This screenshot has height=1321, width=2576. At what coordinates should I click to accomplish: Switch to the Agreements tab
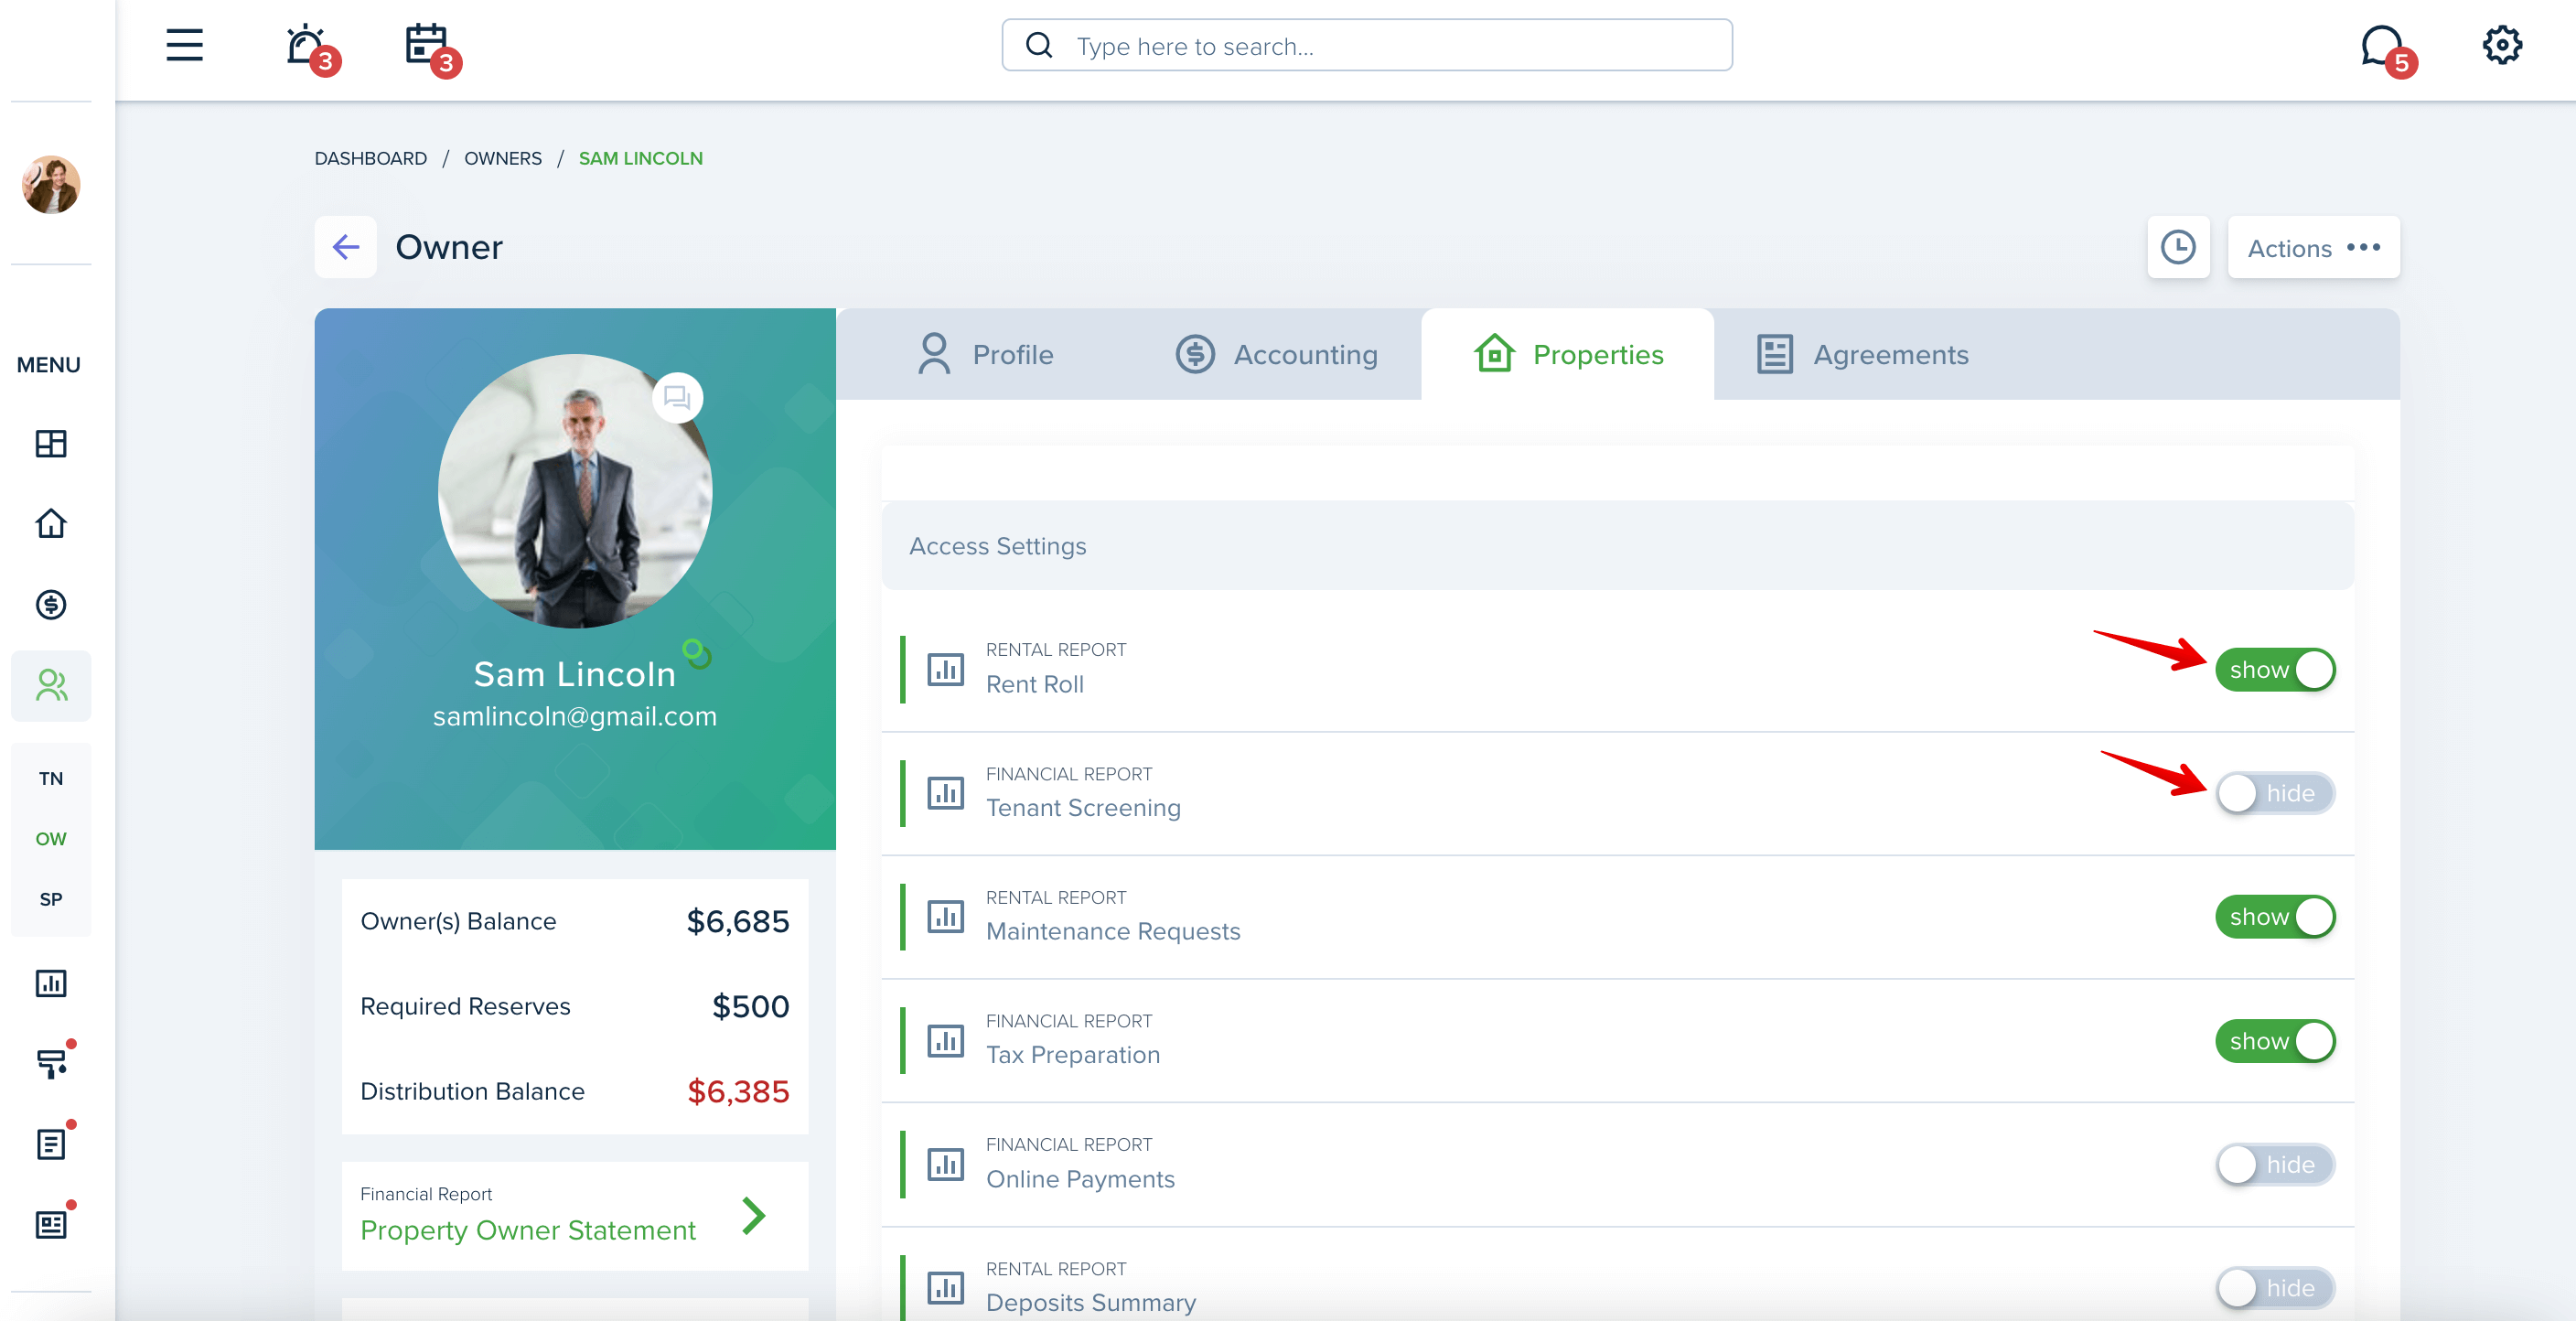(x=1862, y=354)
